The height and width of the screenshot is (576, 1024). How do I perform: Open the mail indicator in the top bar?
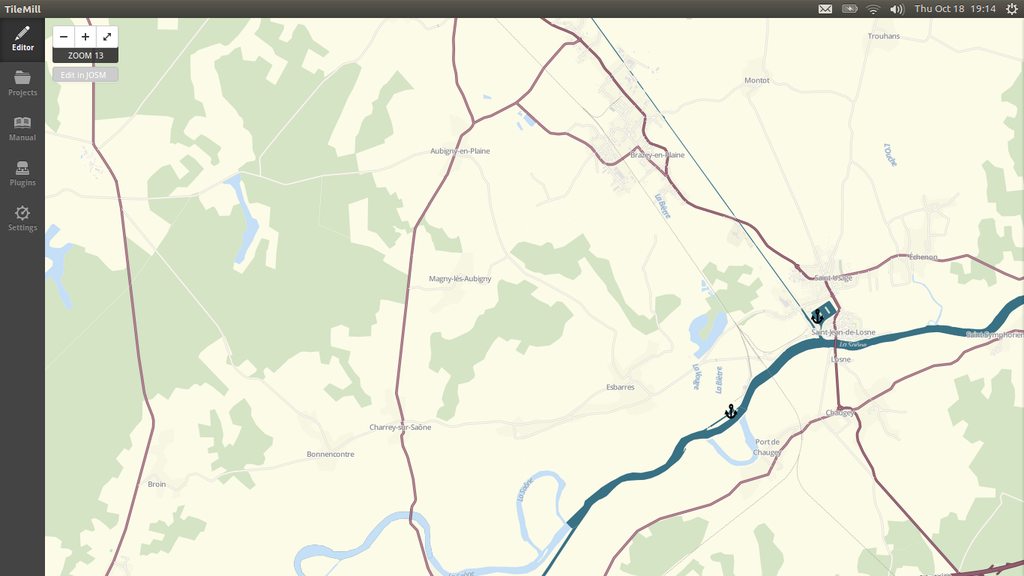[825, 9]
